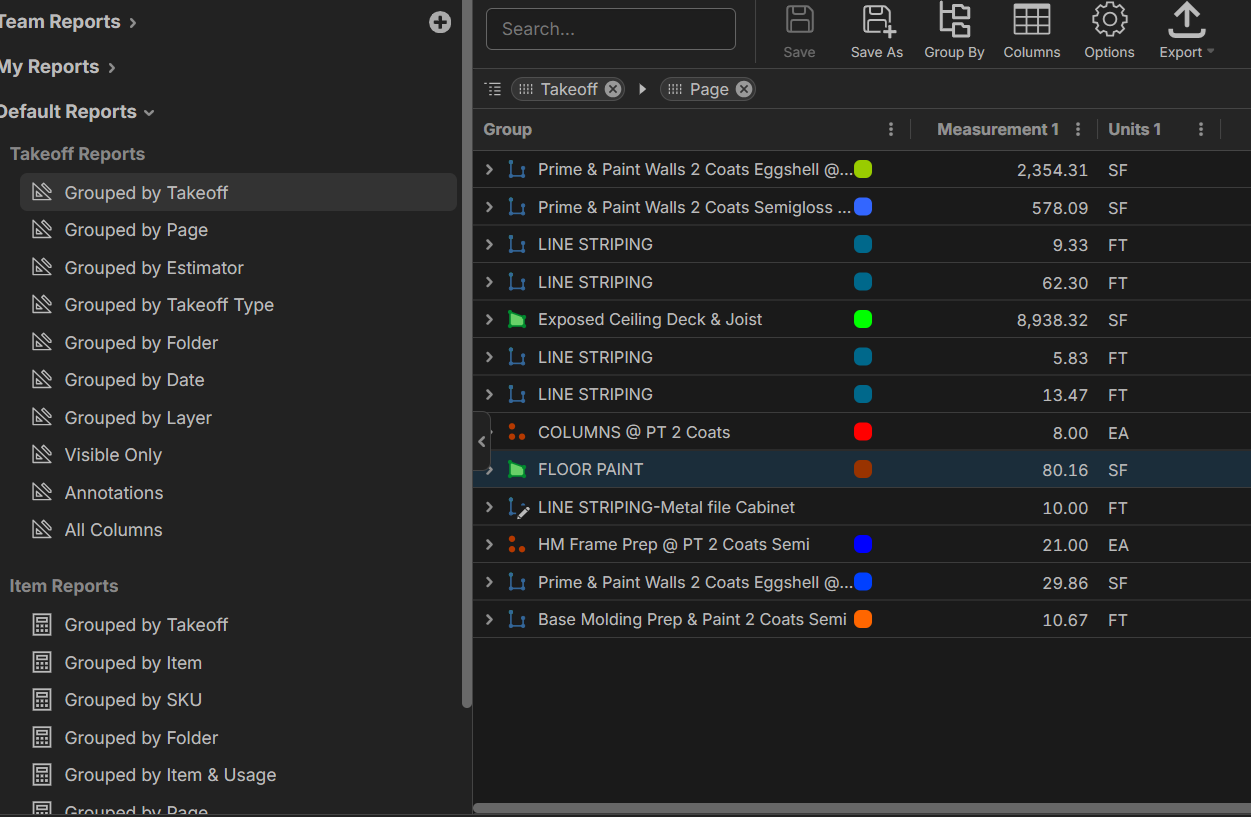Expand the Exposed Ceiling Deck & Joist row
Viewport: 1251px width, 817px height.
click(x=489, y=320)
